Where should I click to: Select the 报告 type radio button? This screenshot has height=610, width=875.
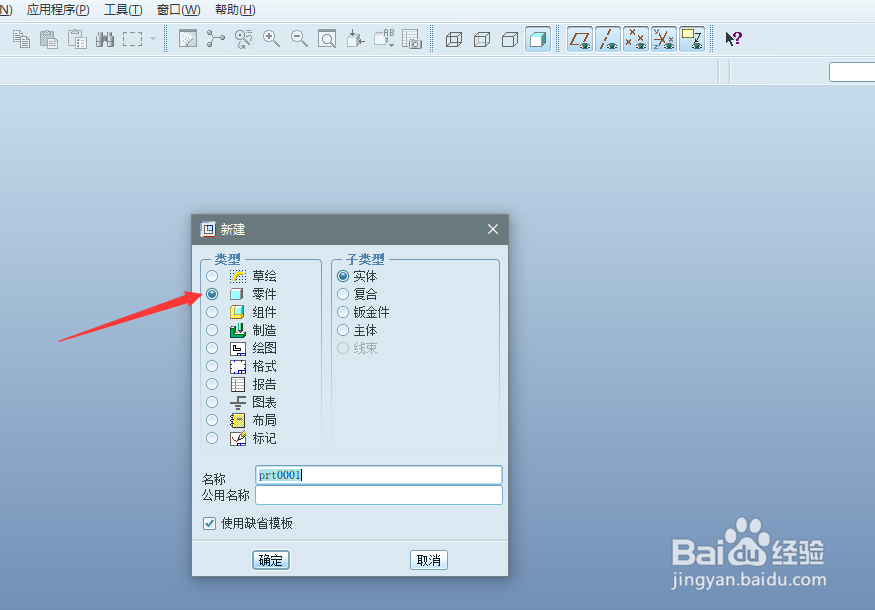point(212,384)
